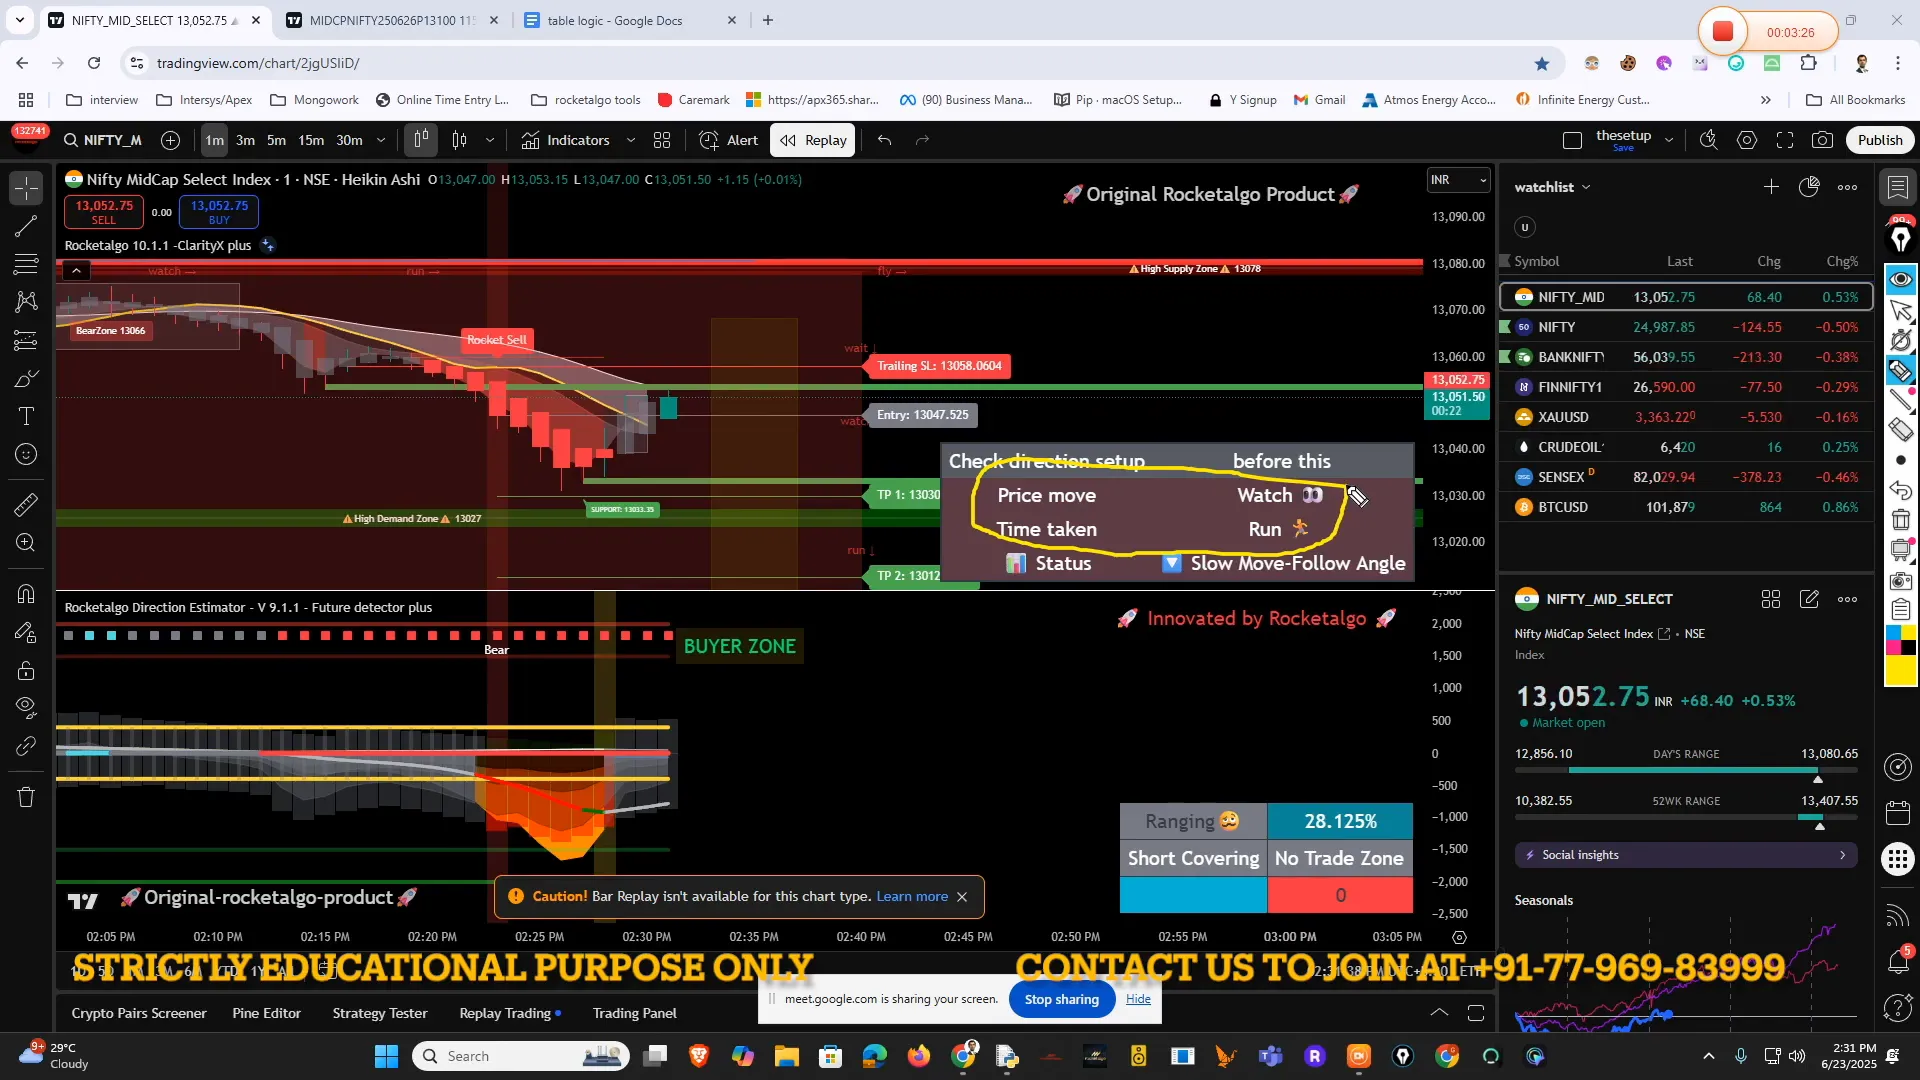Image resolution: width=1920 pixels, height=1080 pixels.
Task: Expand the time interval dropdown arrow
Action: coord(381,140)
